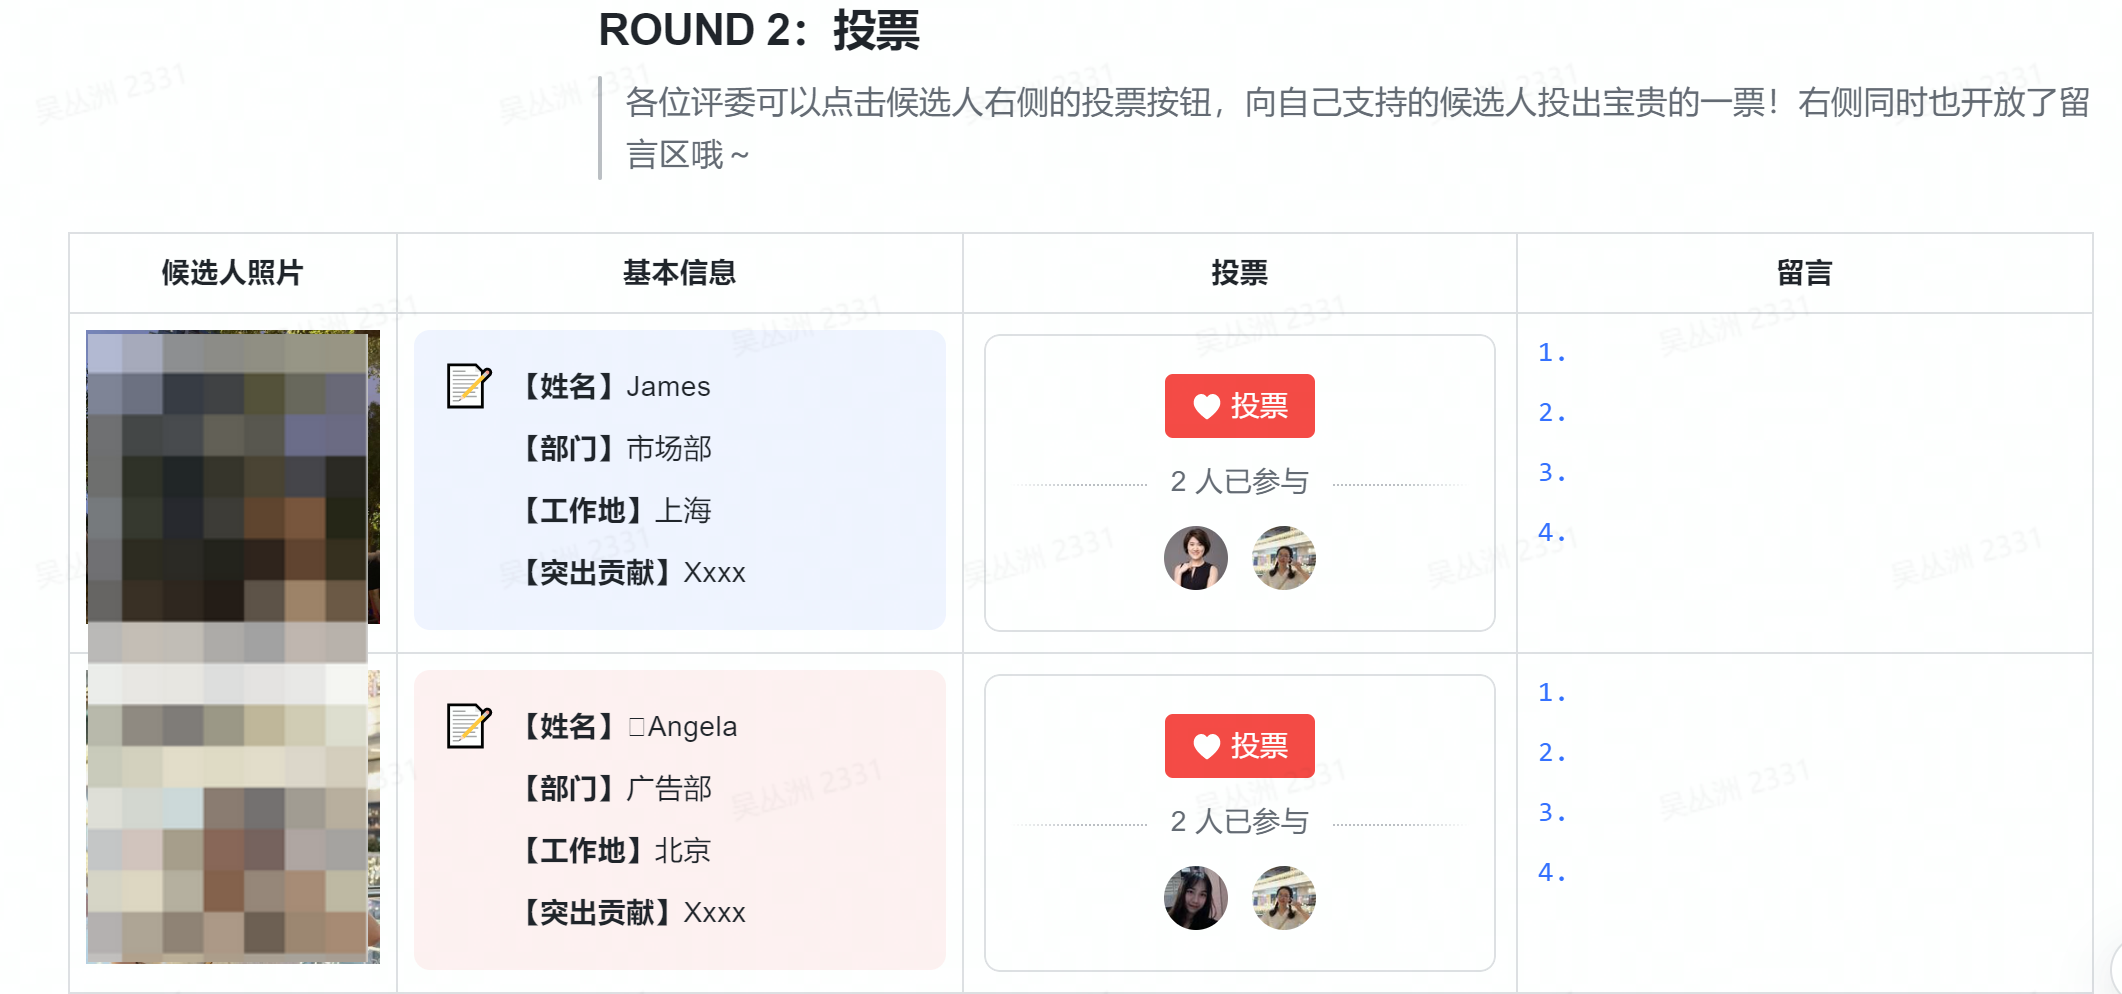Click the 留言 column header
This screenshot has width=2122, height=994.
1803,273
